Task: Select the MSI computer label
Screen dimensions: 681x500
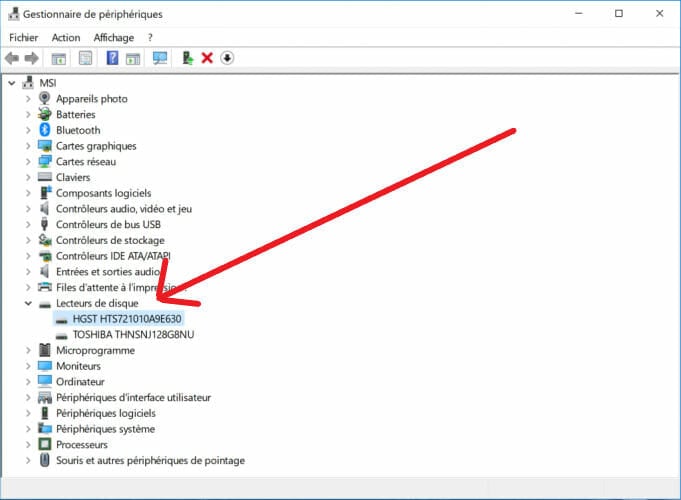Action: [x=48, y=83]
